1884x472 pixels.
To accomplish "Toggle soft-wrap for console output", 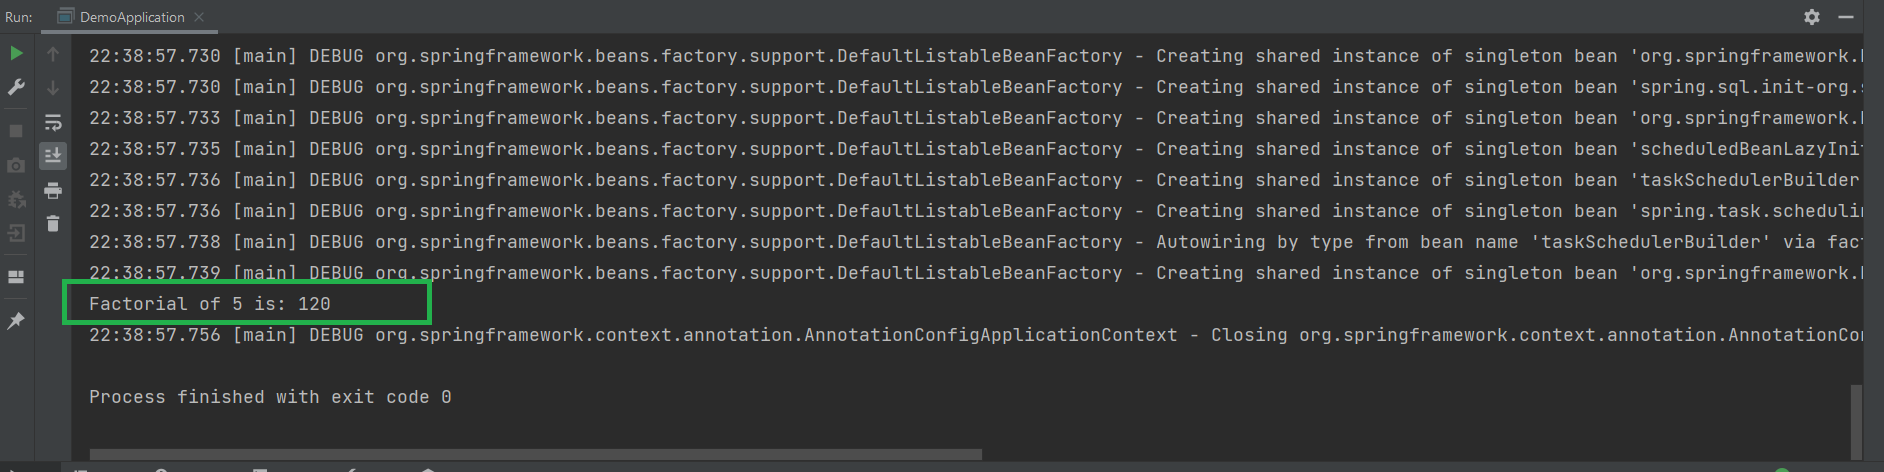I will (53, 122).
